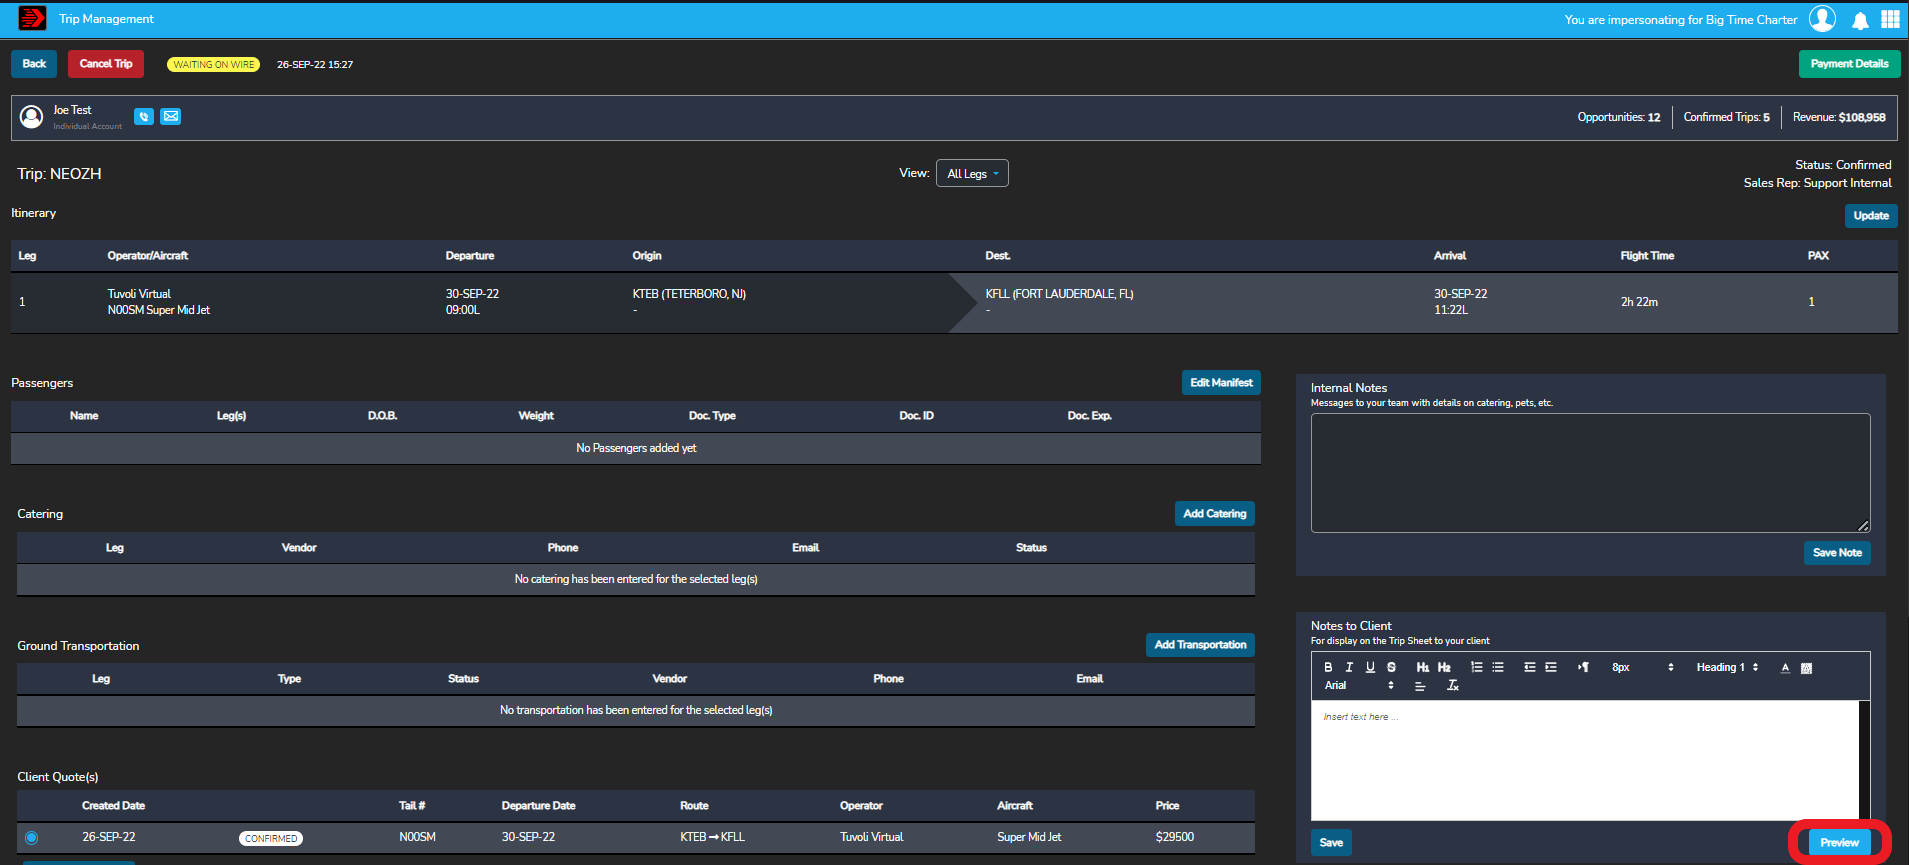Click the Trip Management header title

pyautogui.click(x=106, y=19)
